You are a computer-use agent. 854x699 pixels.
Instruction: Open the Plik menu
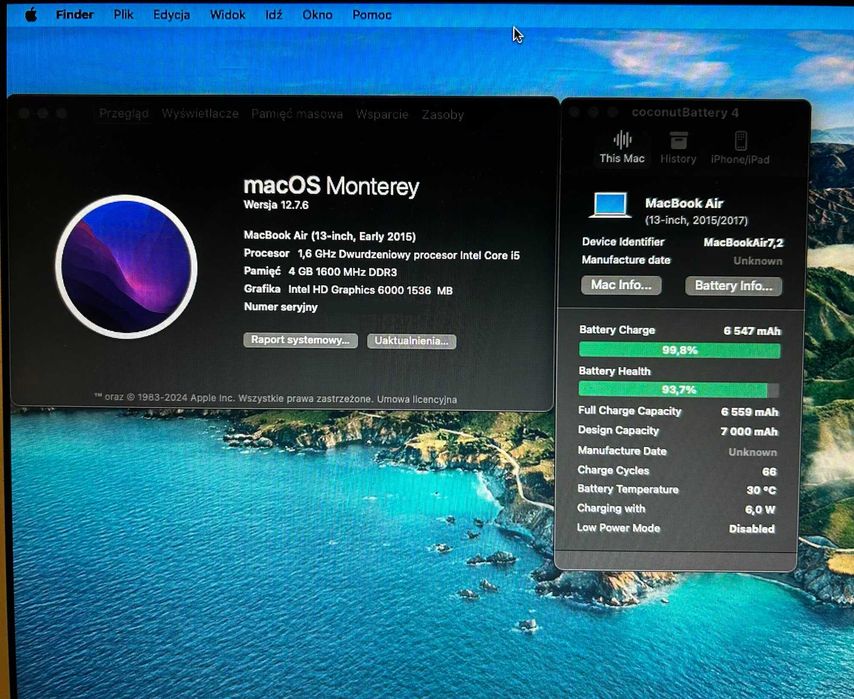pyautogui.click(x=124, y=15)
